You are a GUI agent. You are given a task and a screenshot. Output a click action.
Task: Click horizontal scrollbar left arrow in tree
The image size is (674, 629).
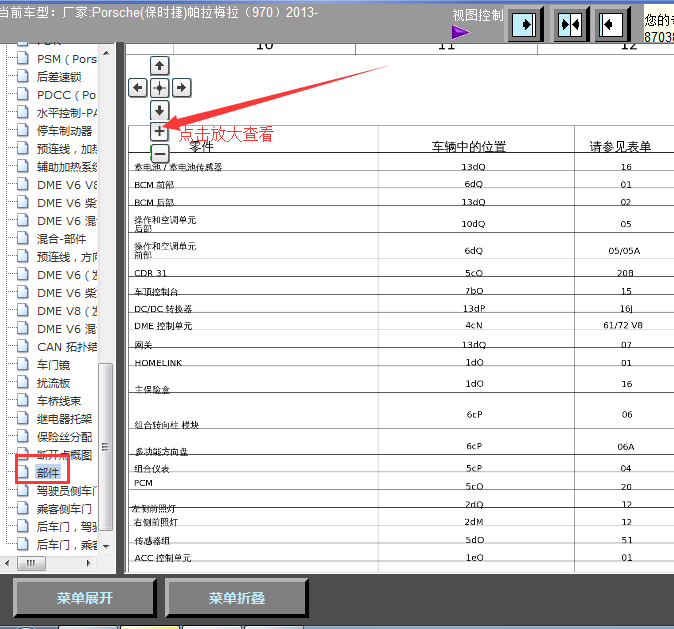click(7, 563)
